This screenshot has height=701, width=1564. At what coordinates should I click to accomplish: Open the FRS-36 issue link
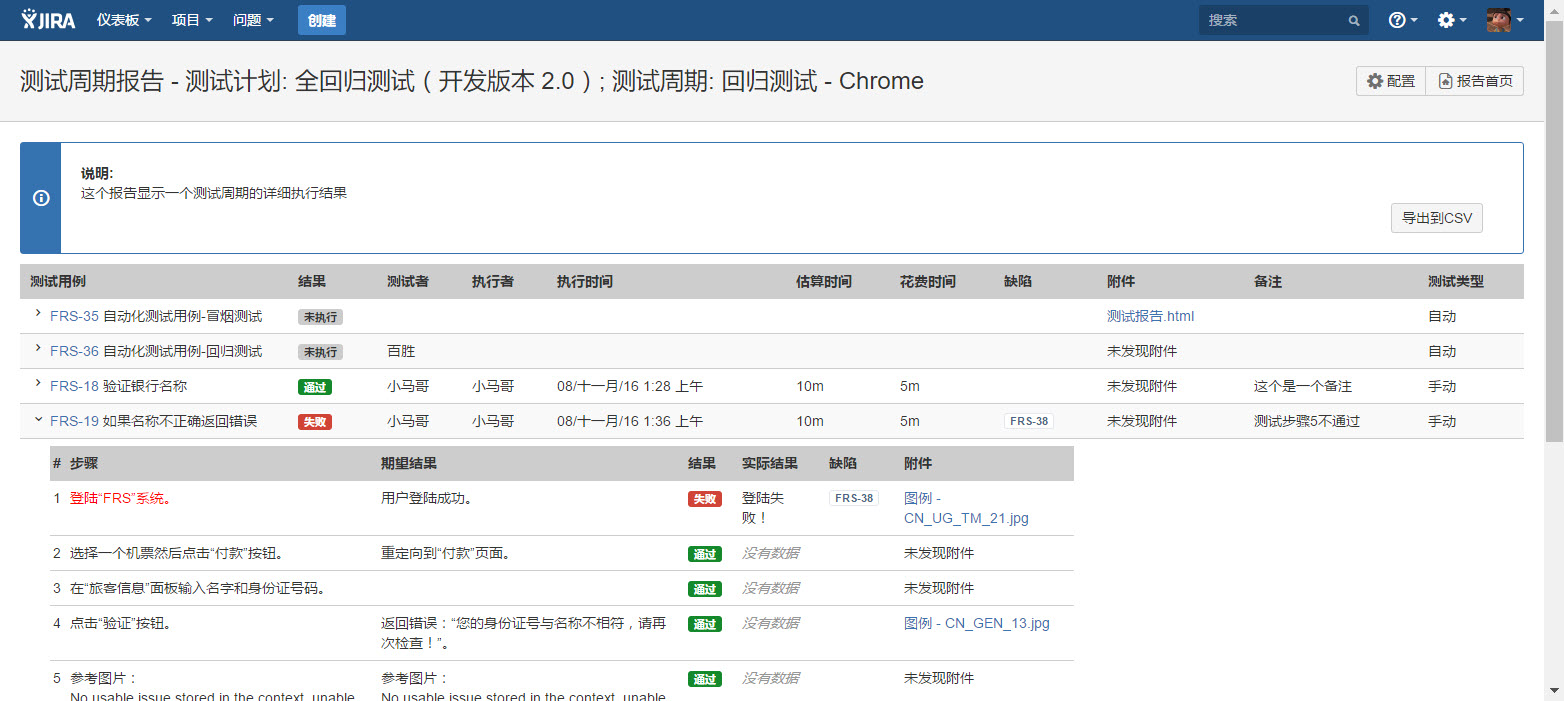(74, 351)
